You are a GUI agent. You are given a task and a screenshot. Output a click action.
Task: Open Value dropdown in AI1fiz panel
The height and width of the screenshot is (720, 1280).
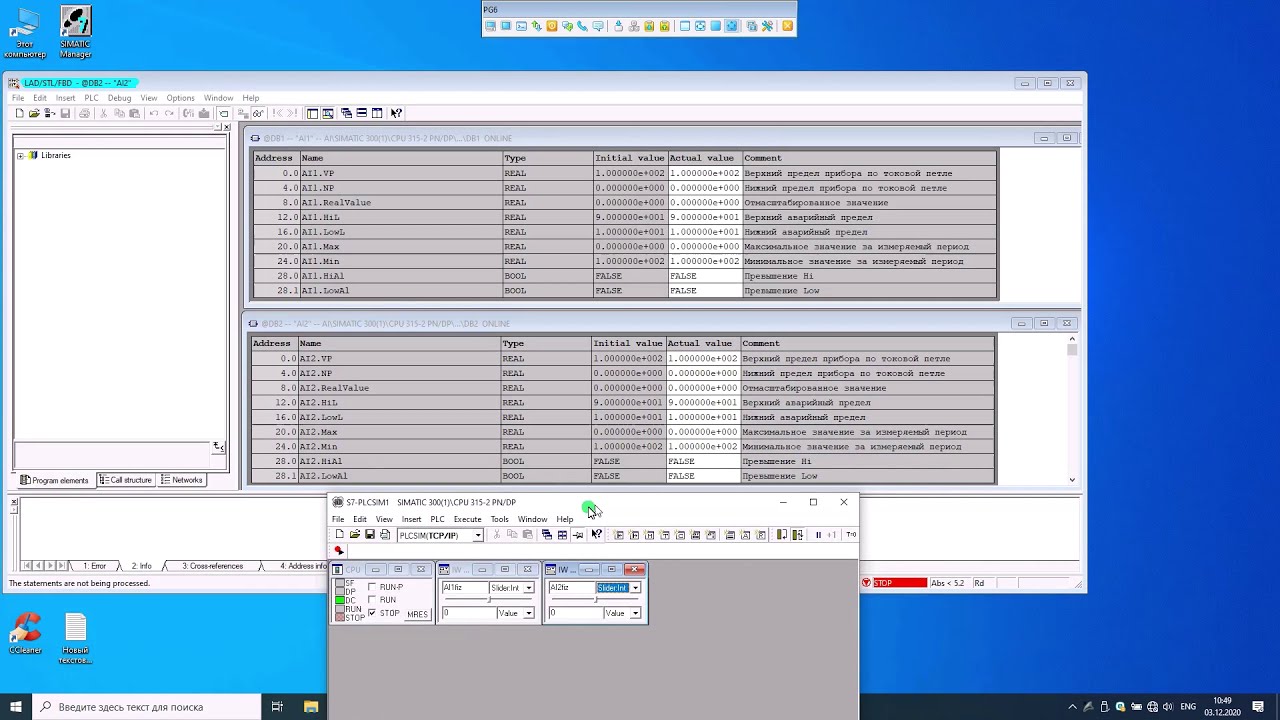528,613
